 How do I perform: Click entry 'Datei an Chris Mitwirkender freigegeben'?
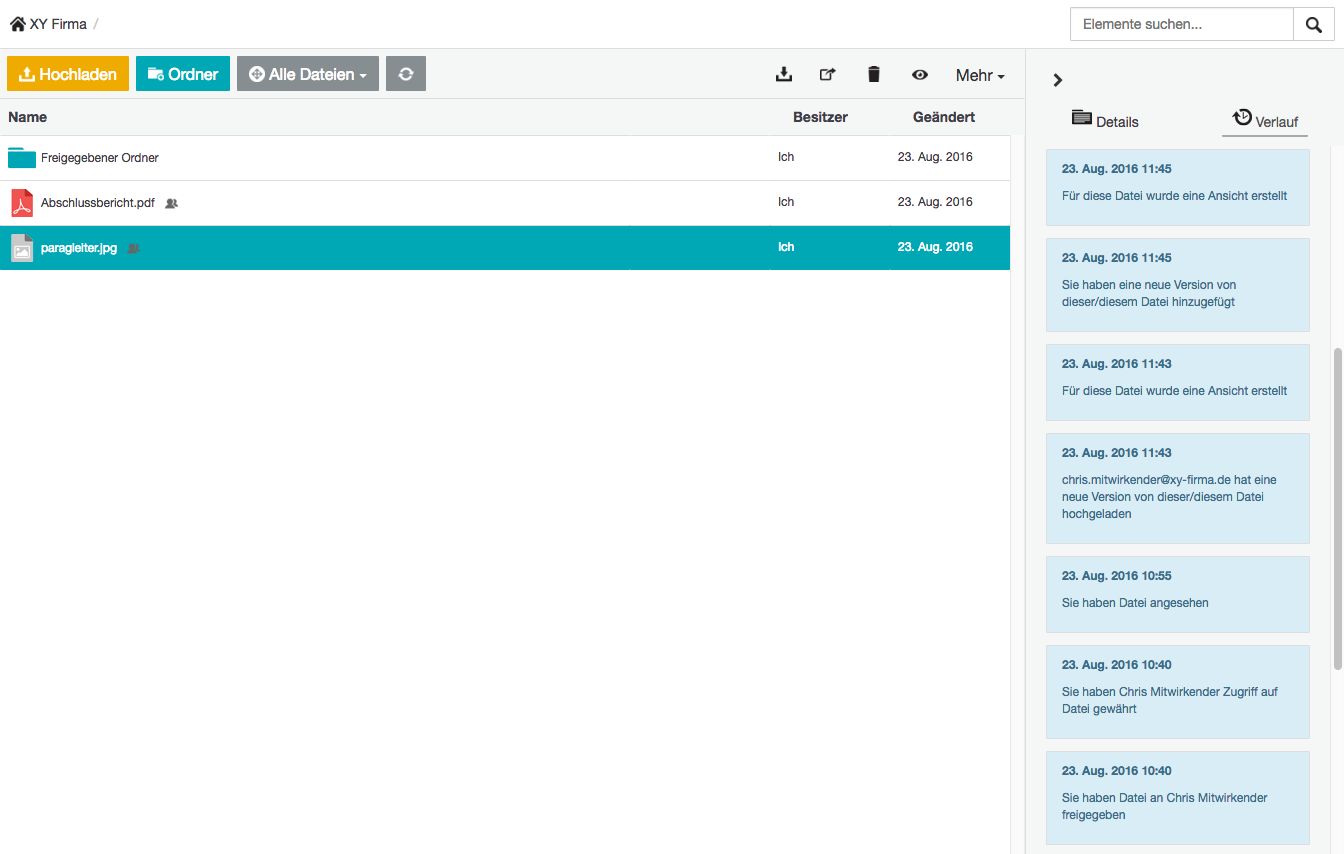1178,797
